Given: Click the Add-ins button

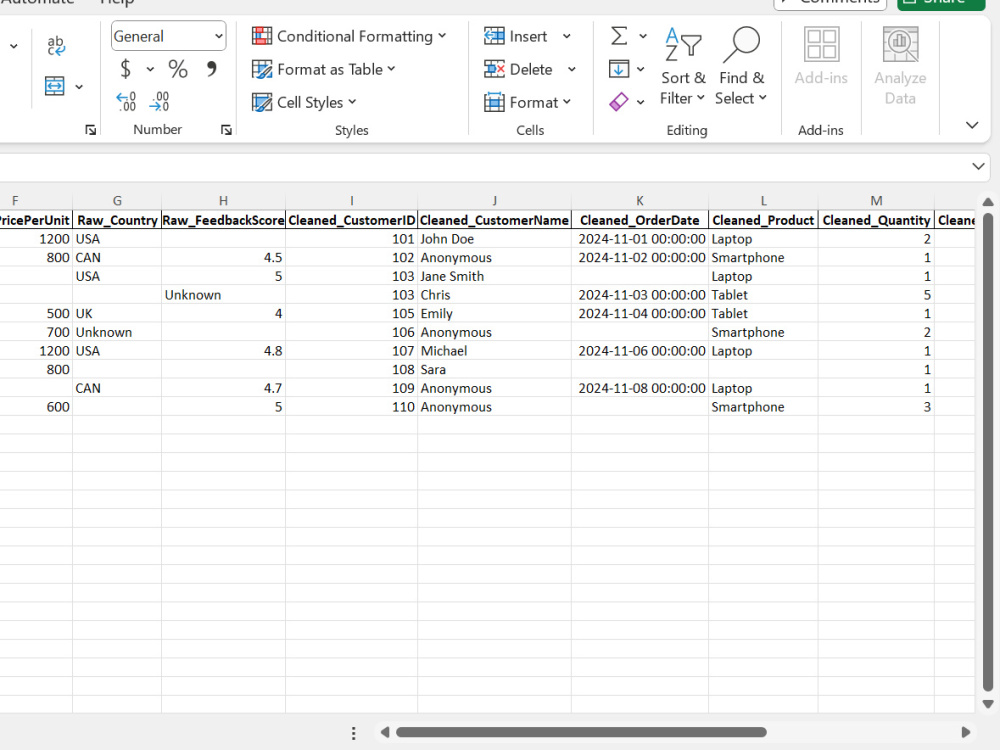Looking at the screenshot, I should click(x=821, y=56).
